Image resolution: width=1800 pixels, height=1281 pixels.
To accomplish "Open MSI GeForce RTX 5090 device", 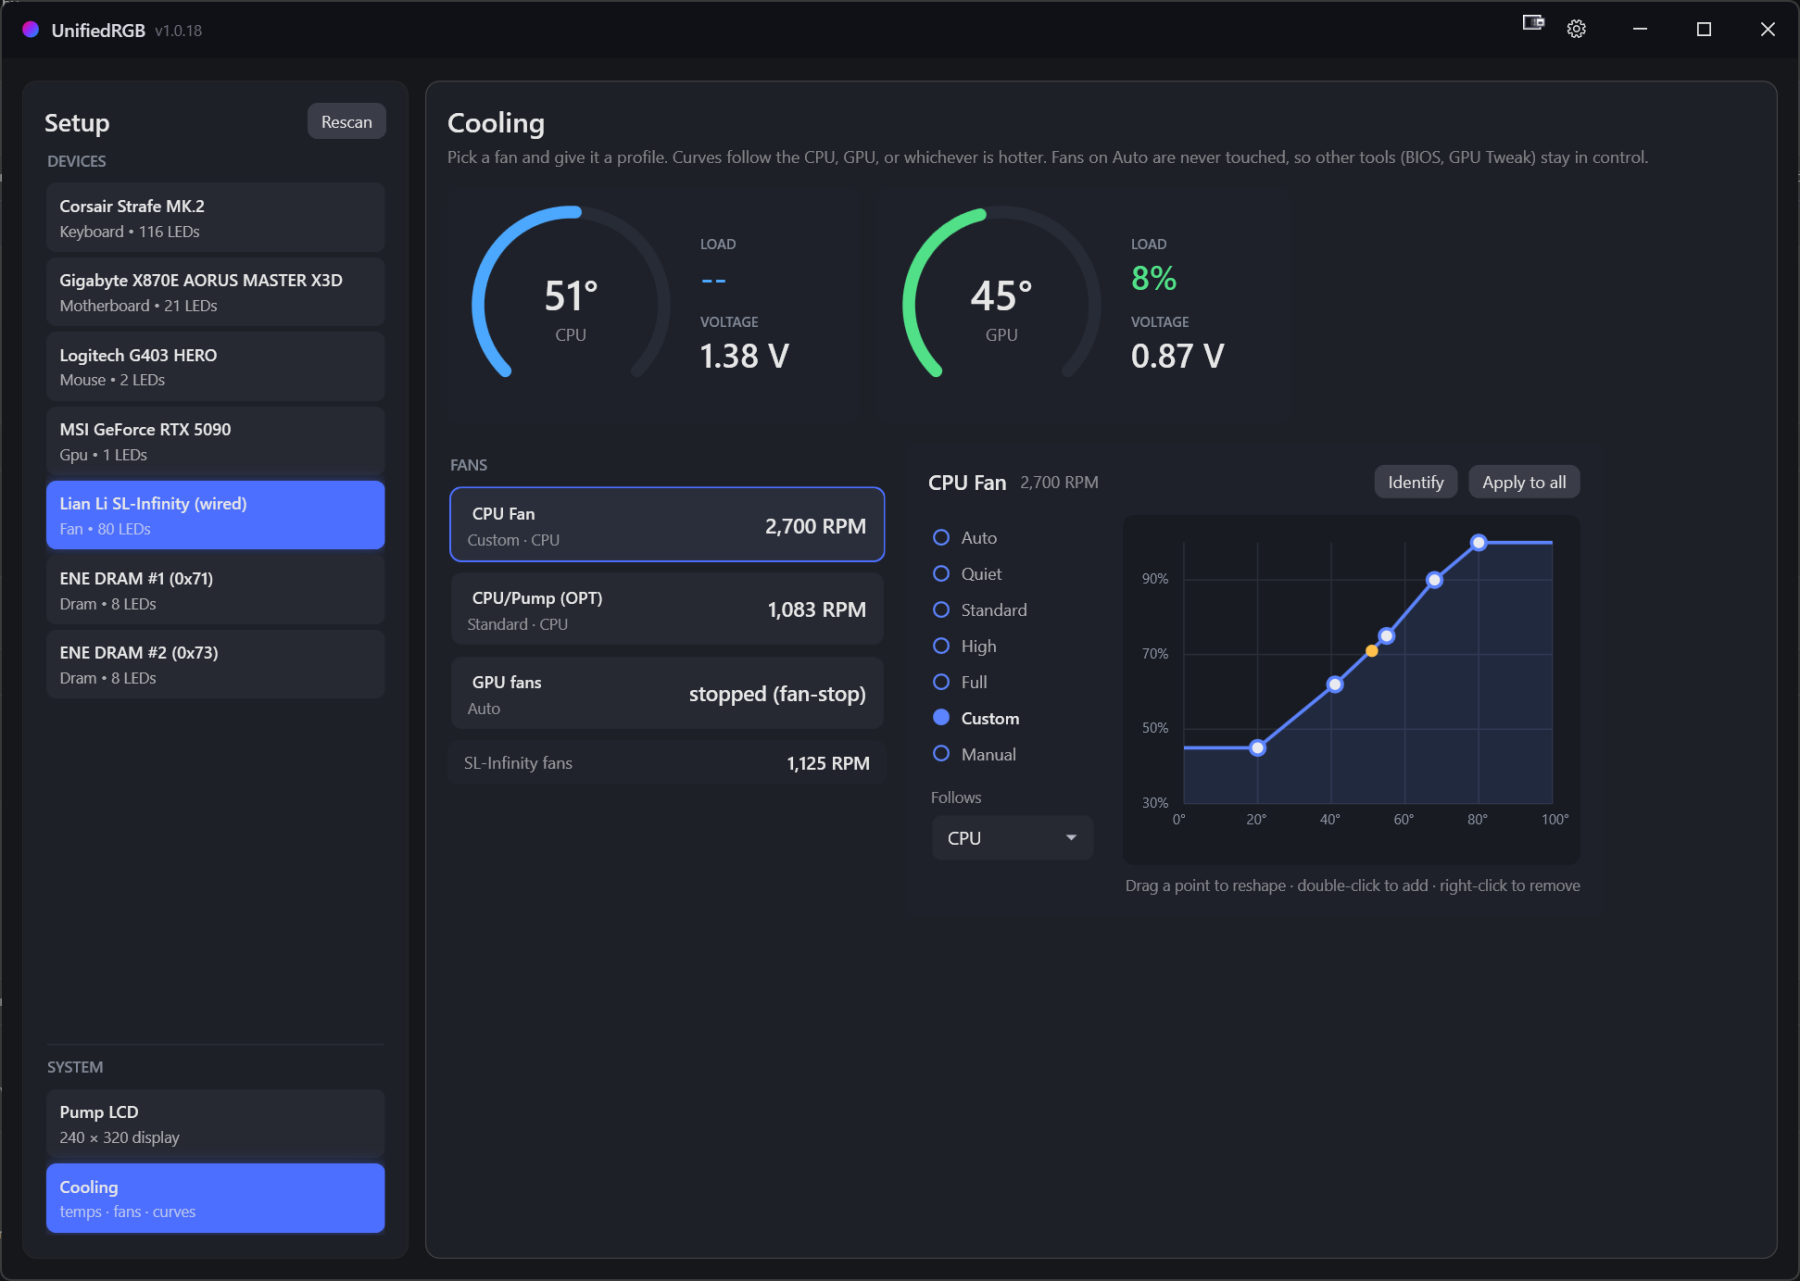I will [x=215, y=441].
